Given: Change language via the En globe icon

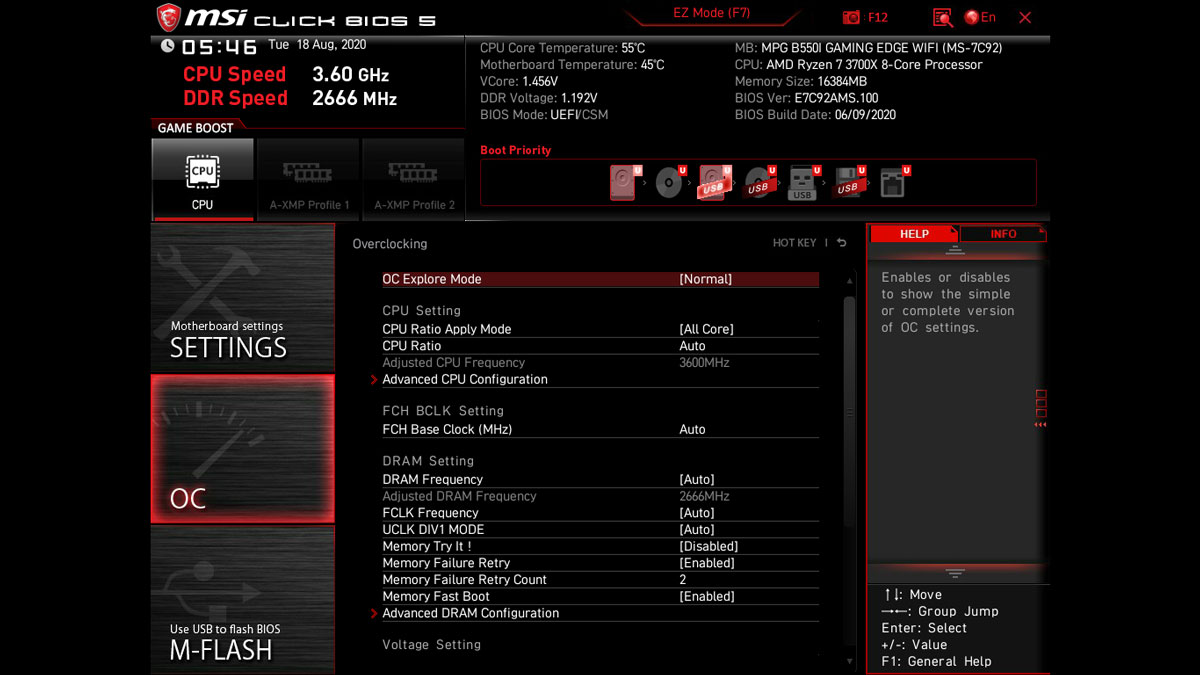Looking at the screenshot, I should coord(980,17).
